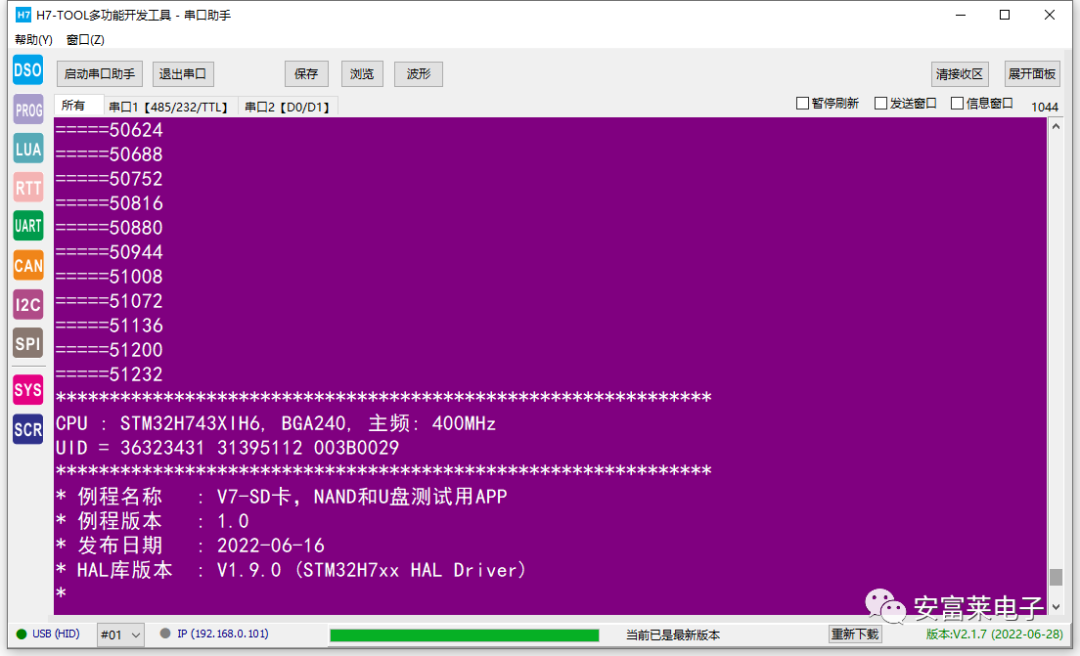The image size is (1080, 656).
Task: Click the 重新下载 button
Action: pyautogui.click(x=855, y=634)
